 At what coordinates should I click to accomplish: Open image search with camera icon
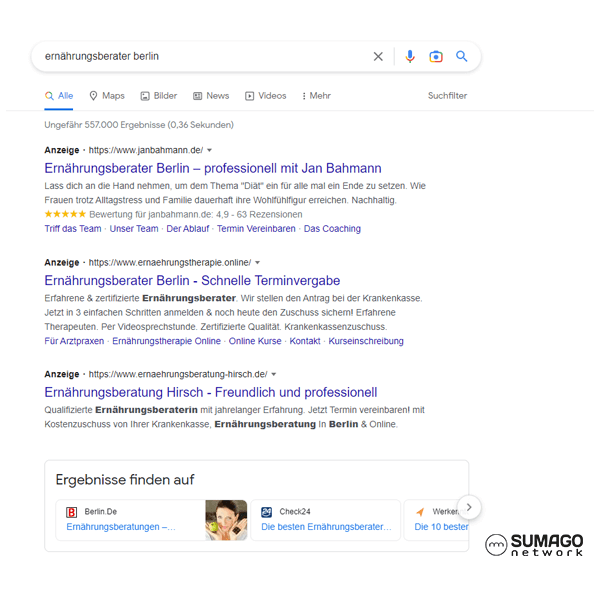[436, 57]
